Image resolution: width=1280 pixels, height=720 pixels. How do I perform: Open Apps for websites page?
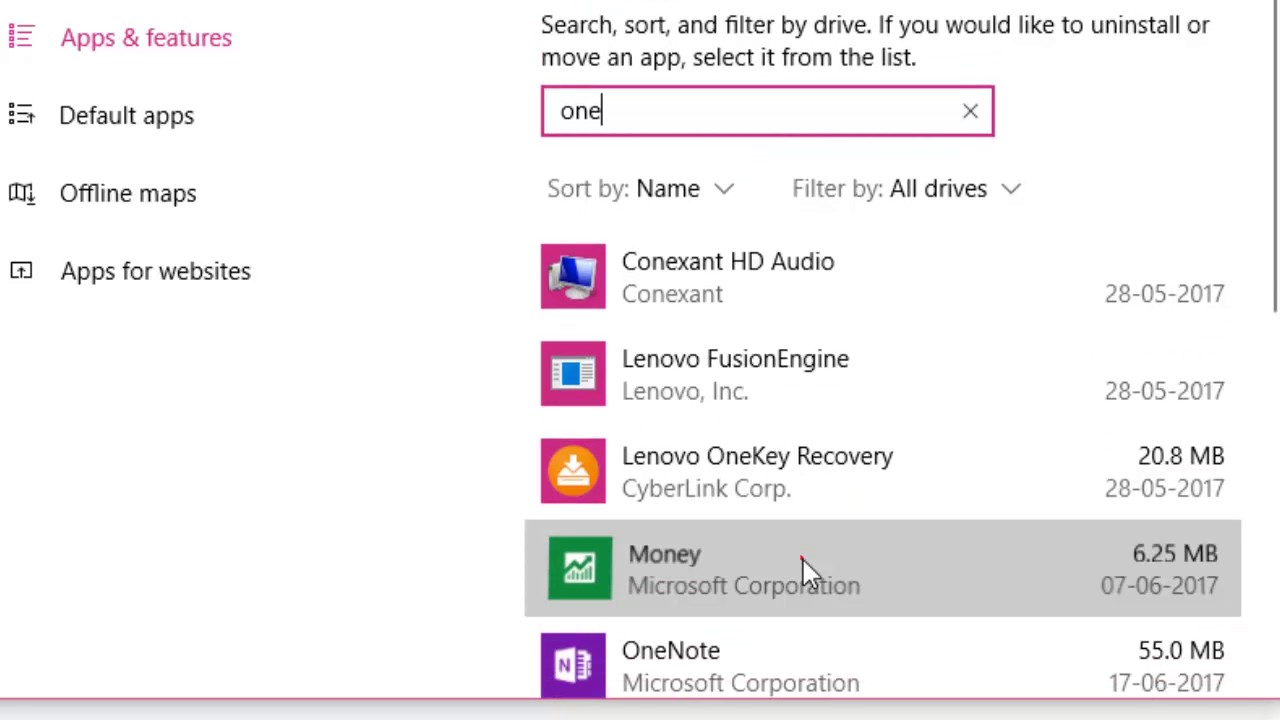point(155,271)
